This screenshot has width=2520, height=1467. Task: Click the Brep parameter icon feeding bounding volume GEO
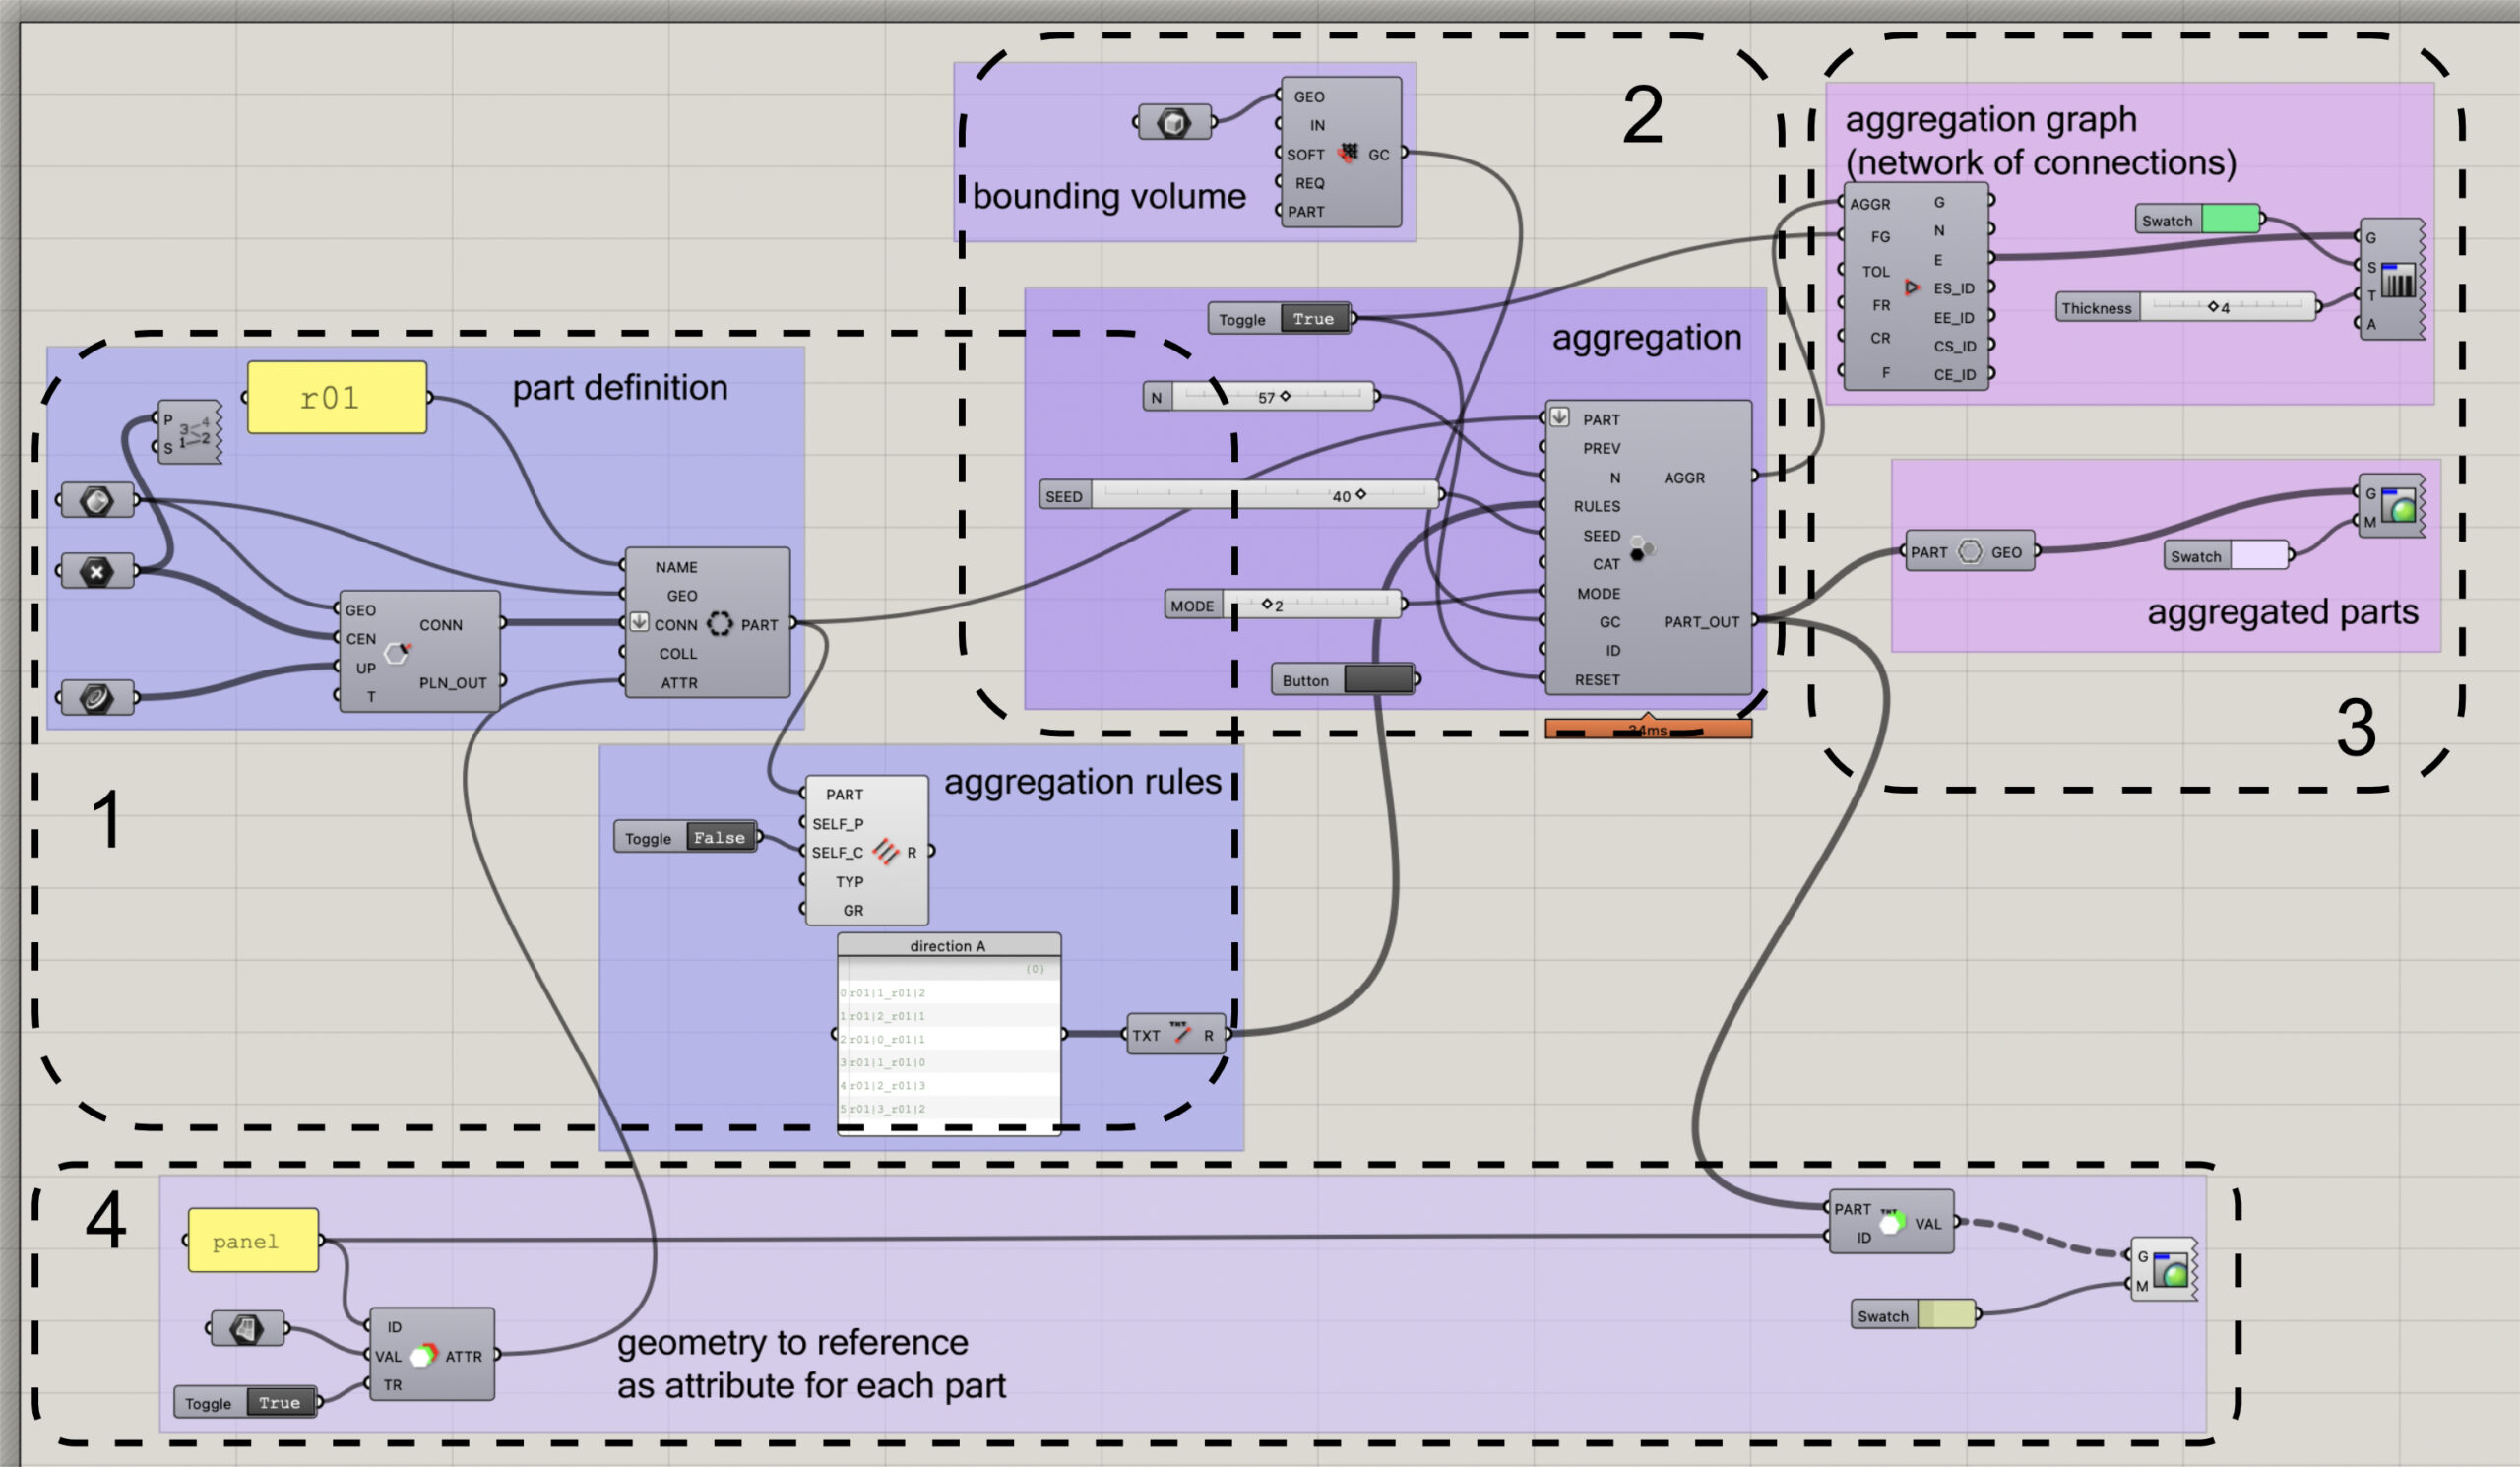tap(1173, 123)
